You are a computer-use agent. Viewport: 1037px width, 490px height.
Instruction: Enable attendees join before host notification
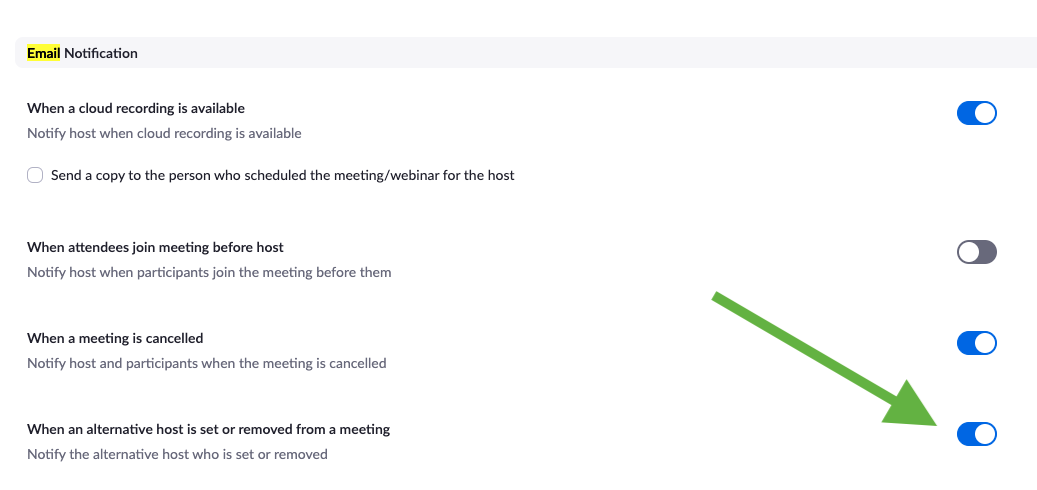click(976, 252)
